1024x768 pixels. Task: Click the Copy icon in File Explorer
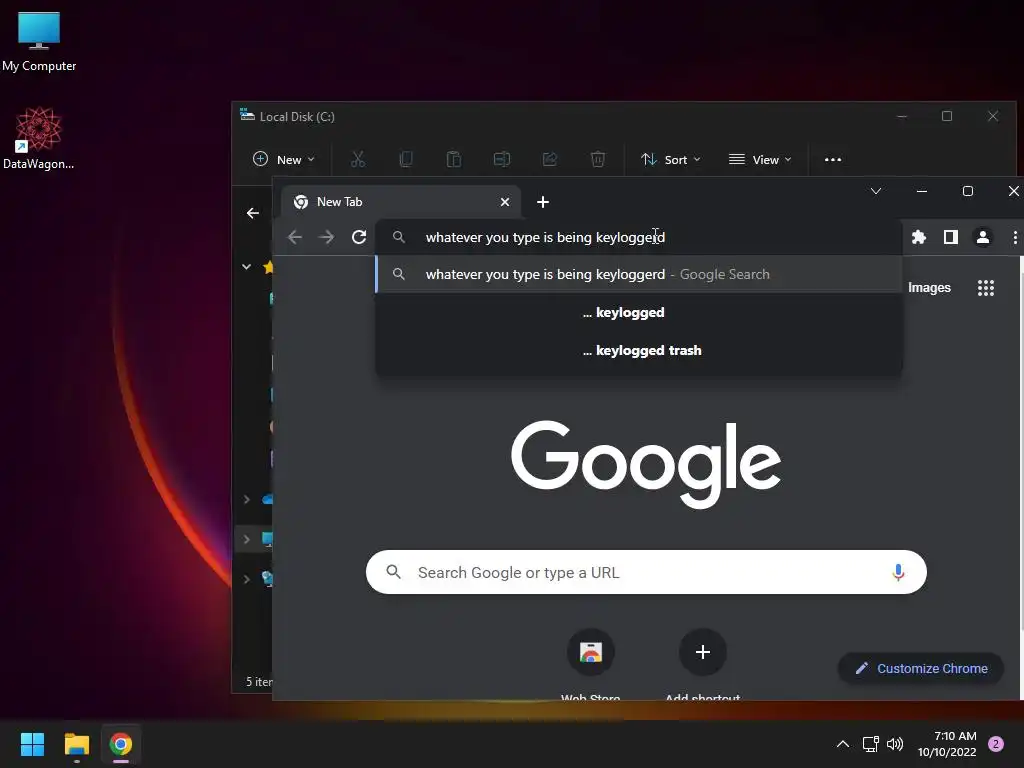406,159
